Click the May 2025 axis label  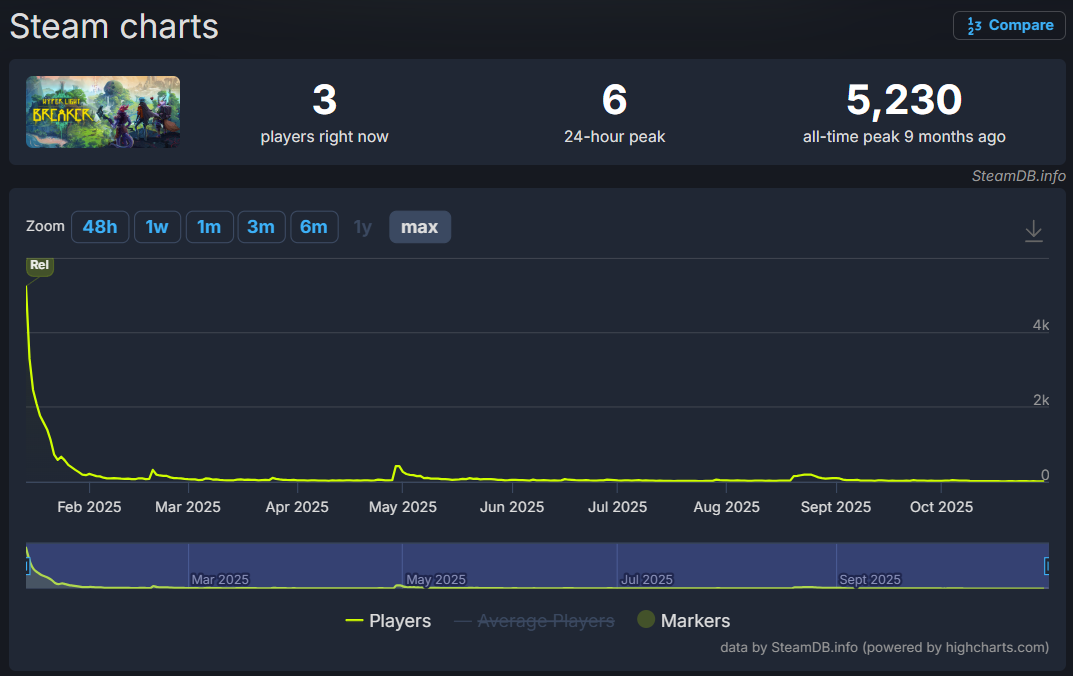tap(402, 507)
